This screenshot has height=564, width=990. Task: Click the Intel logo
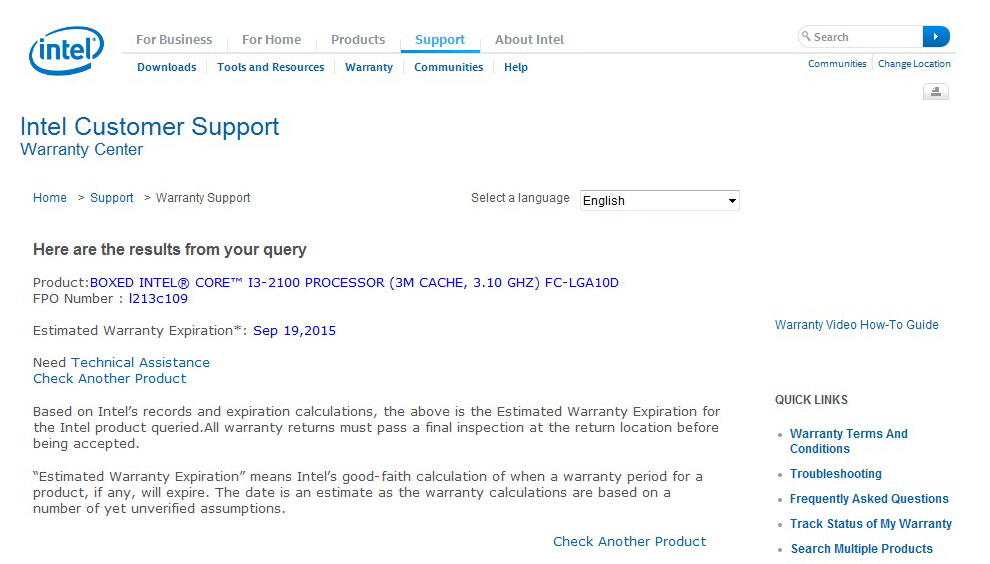[66, 50]
